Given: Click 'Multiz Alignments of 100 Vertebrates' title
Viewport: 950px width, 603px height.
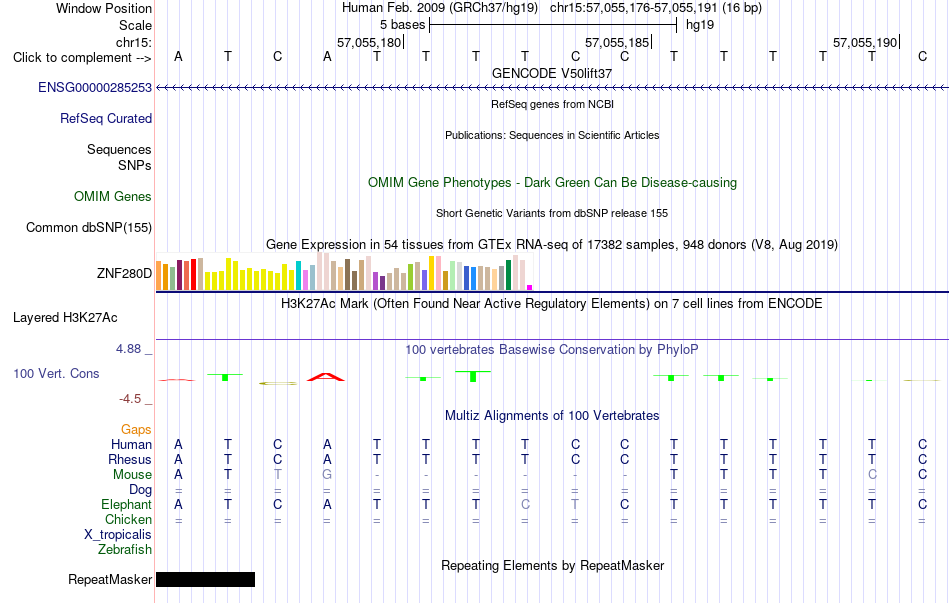Looking at the screenshot, I should (552, 416).
